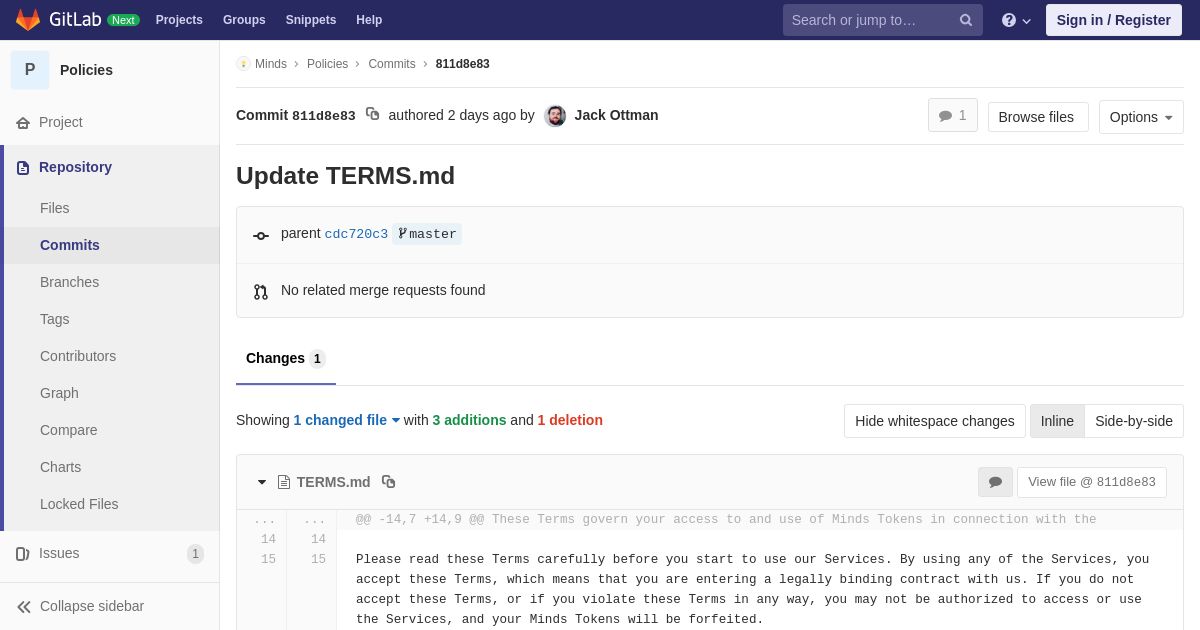This screenshot has height=630, width=1200.
Task: Click Jack Ottman author name
Action: point(616,115)
